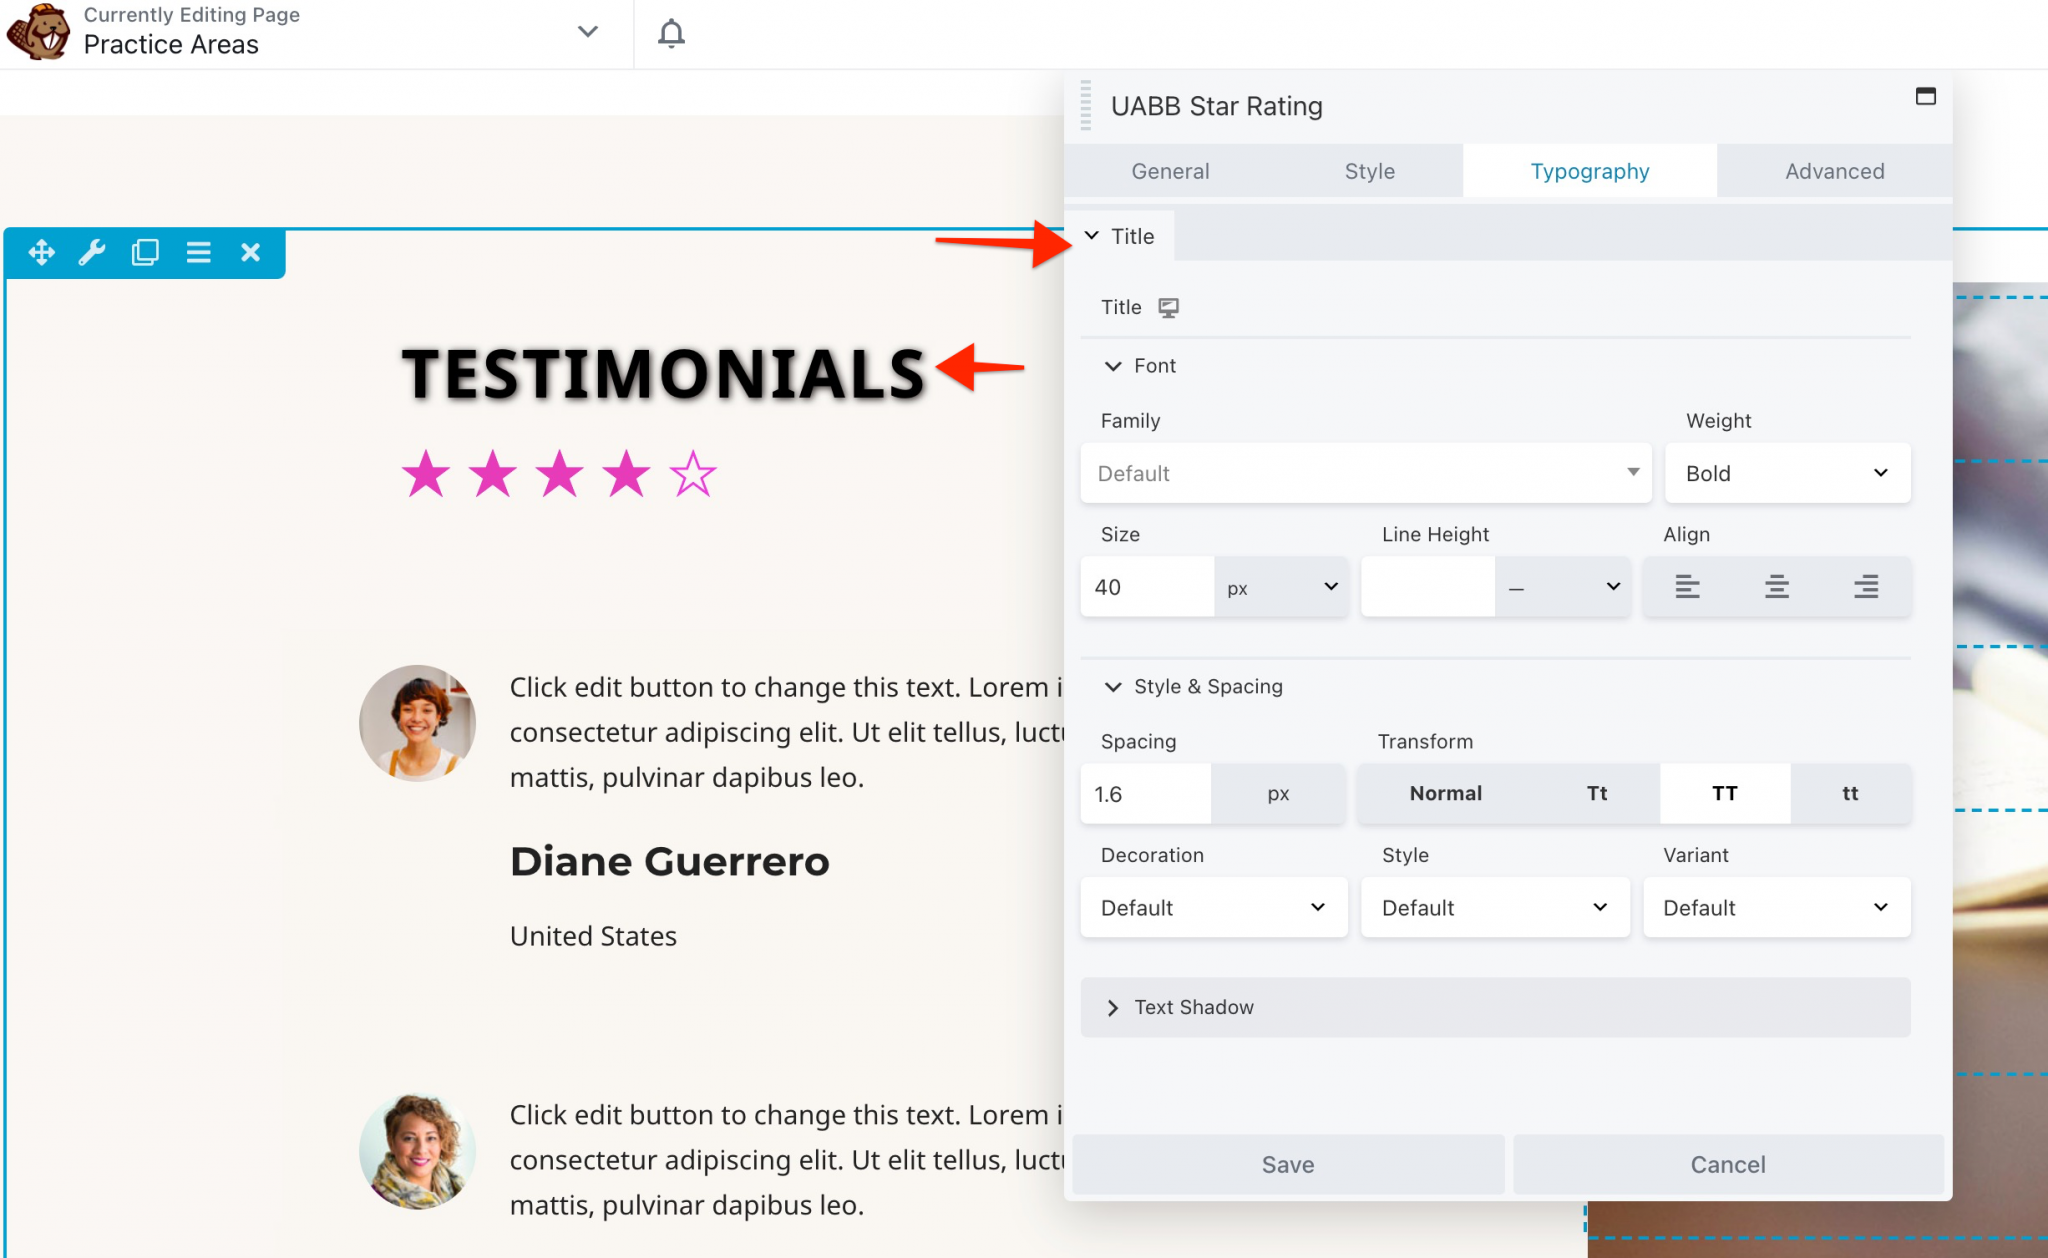Image resolution: width=2048 pixels, height=1258 pixels.
Task: Remove the module with the X icon
Action: click(249, 253)
